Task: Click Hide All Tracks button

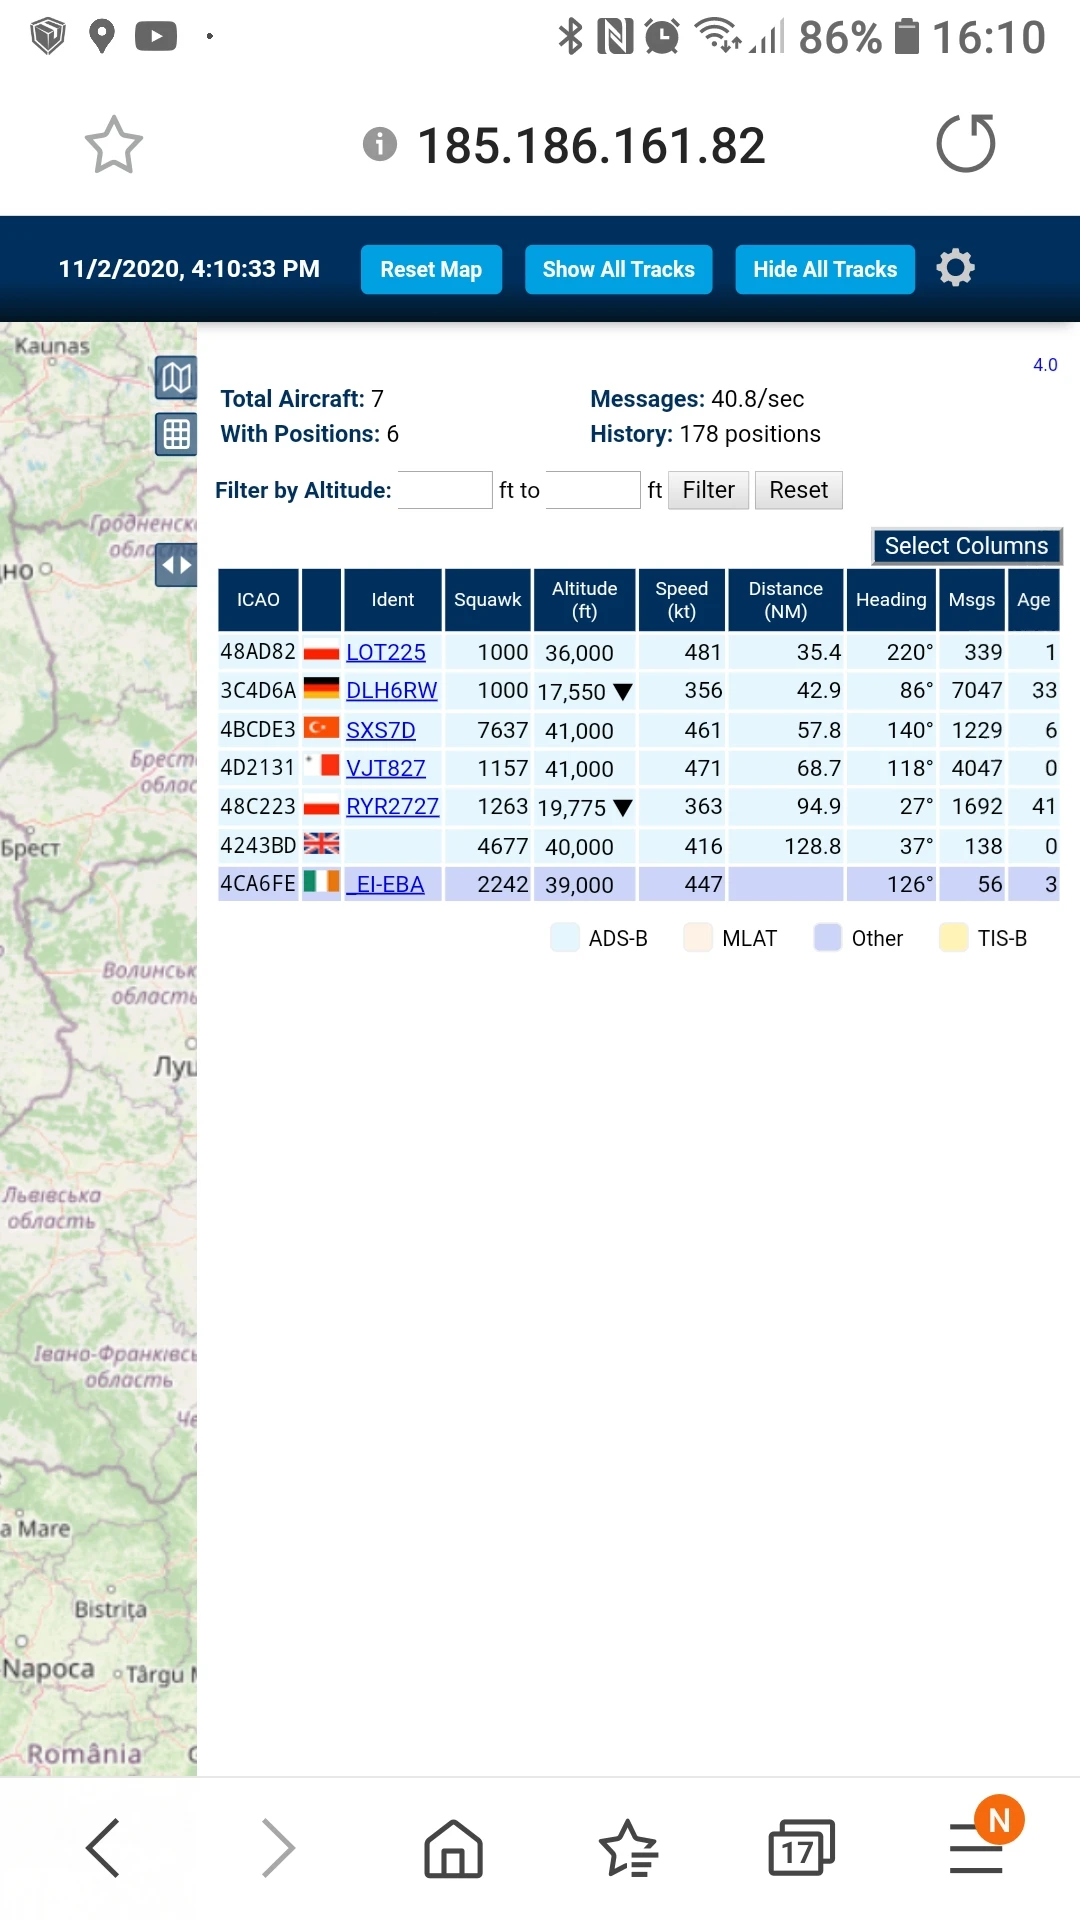Action: tap(825, 270)
